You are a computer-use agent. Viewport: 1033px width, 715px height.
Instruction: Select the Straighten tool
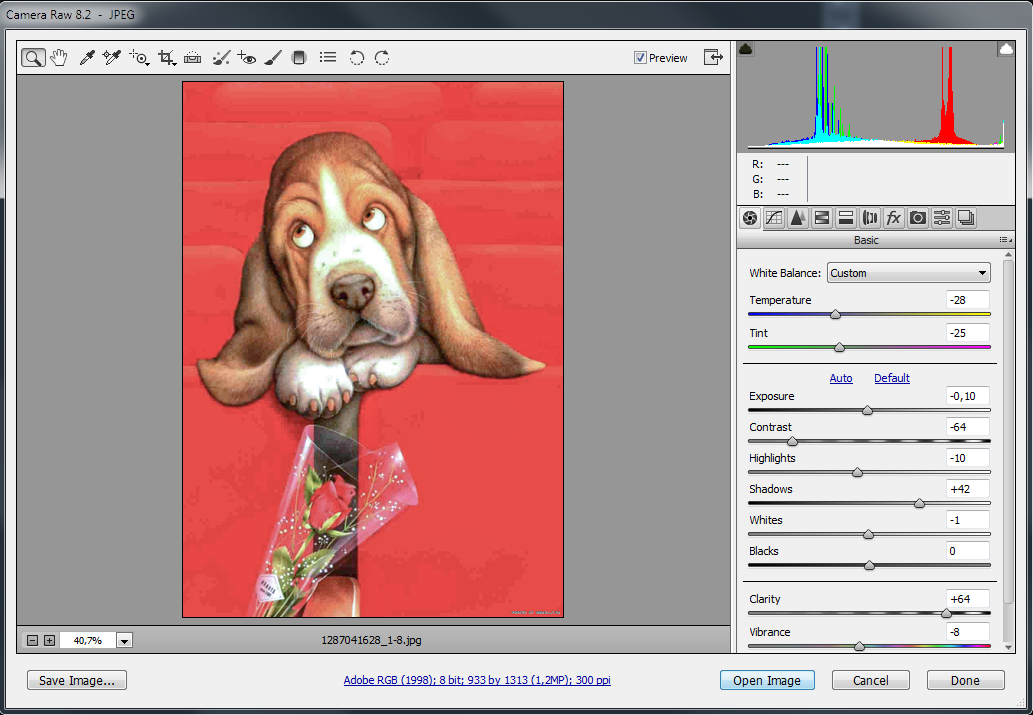coord(193,58)
